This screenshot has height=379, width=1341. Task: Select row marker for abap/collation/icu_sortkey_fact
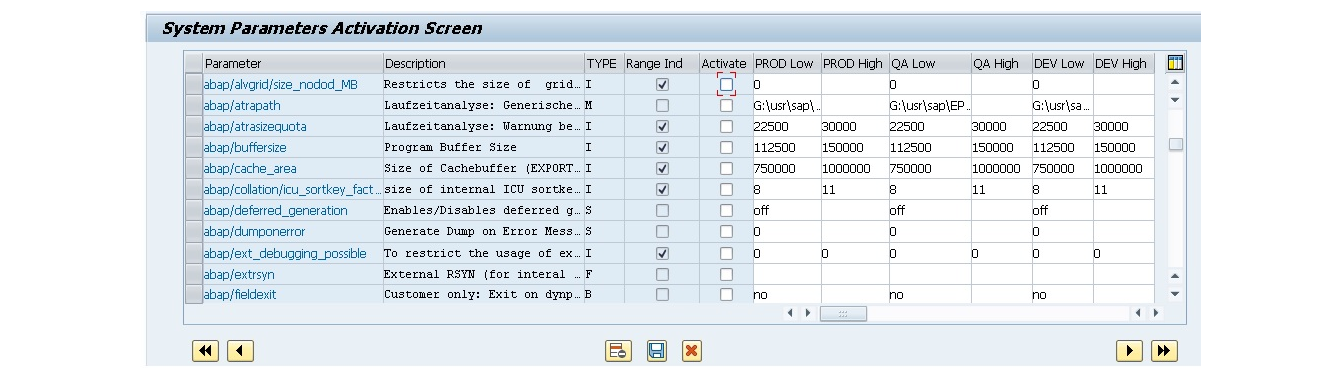(x=193, y=190)
